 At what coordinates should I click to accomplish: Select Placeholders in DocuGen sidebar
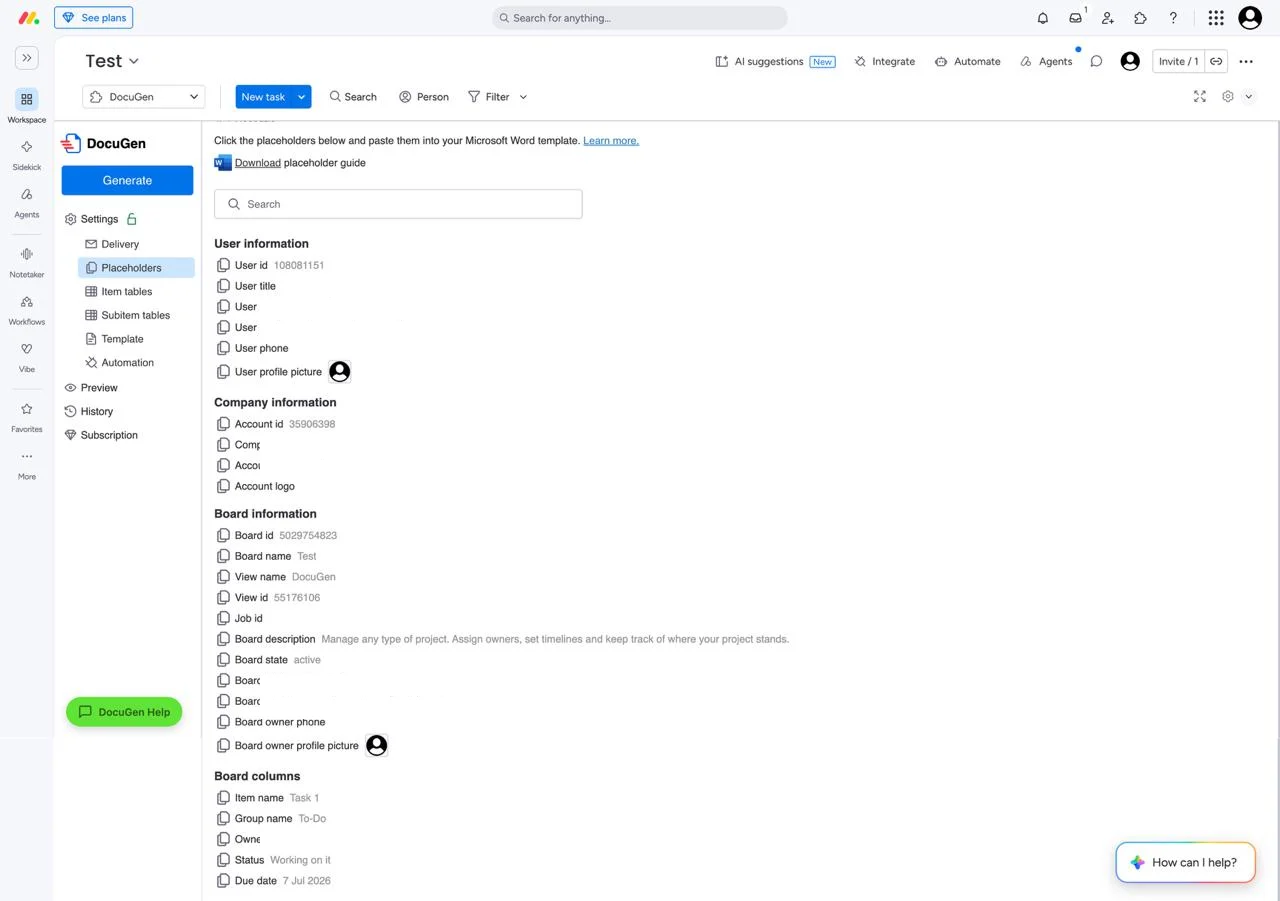click(x=136, y=268)
